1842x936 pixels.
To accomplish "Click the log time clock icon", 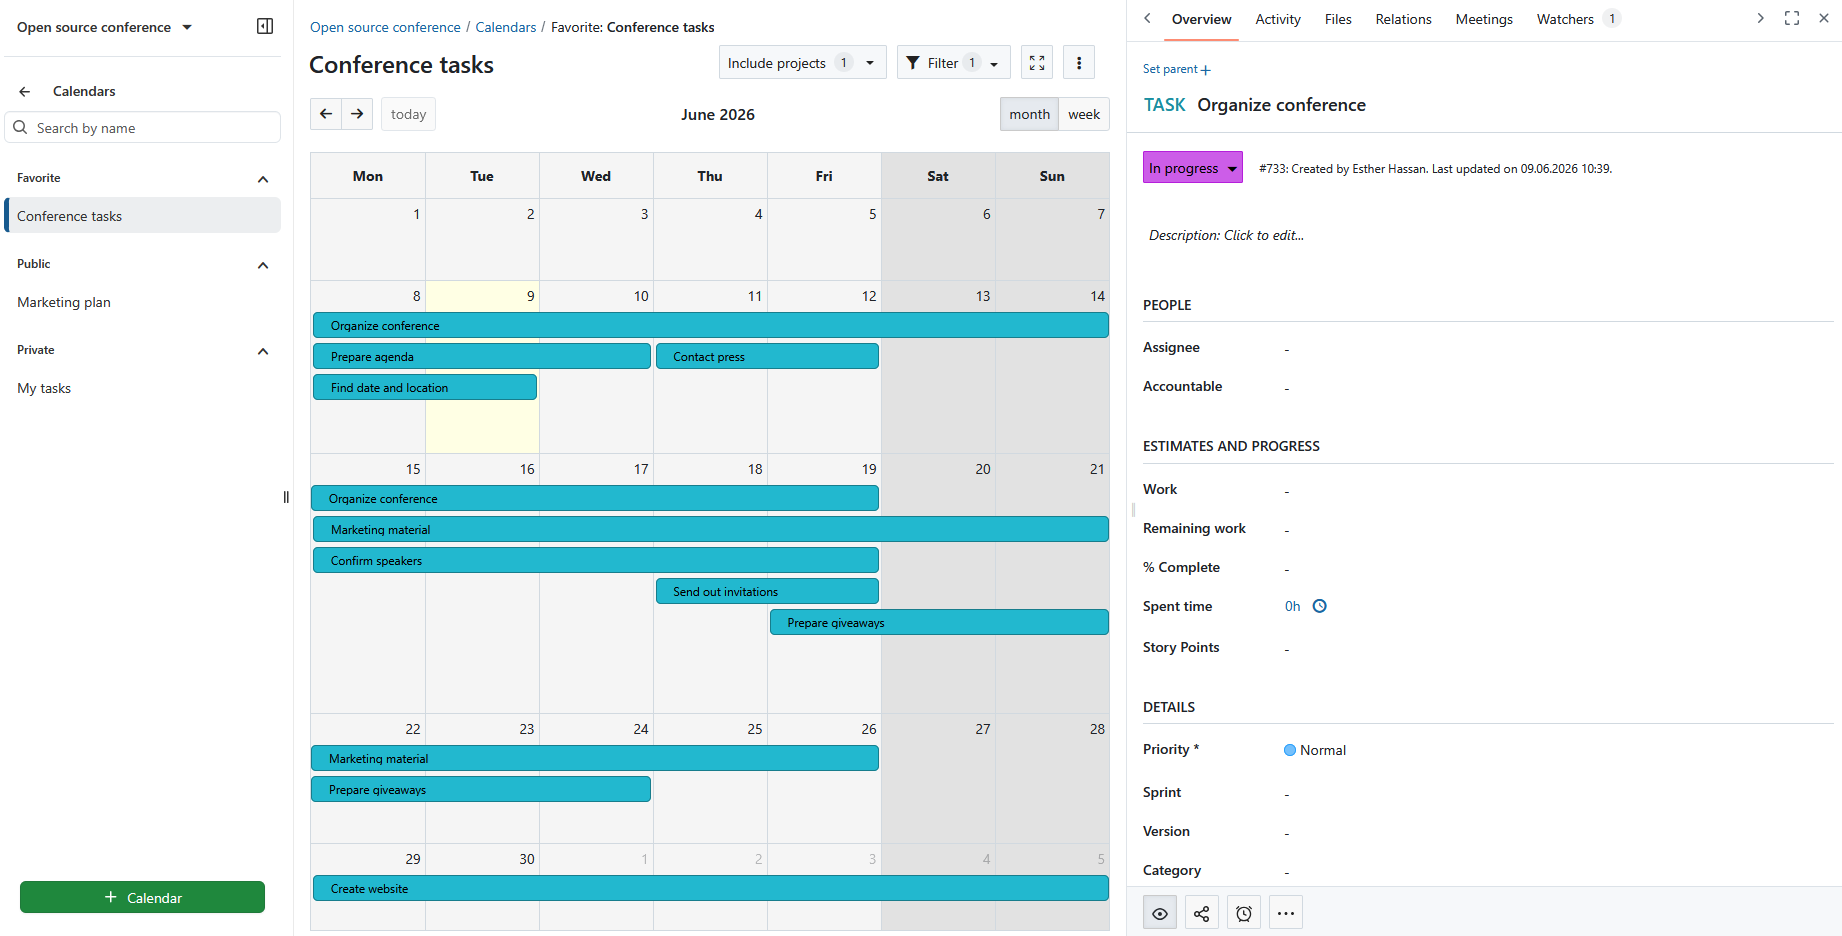I will point(1320,606).
